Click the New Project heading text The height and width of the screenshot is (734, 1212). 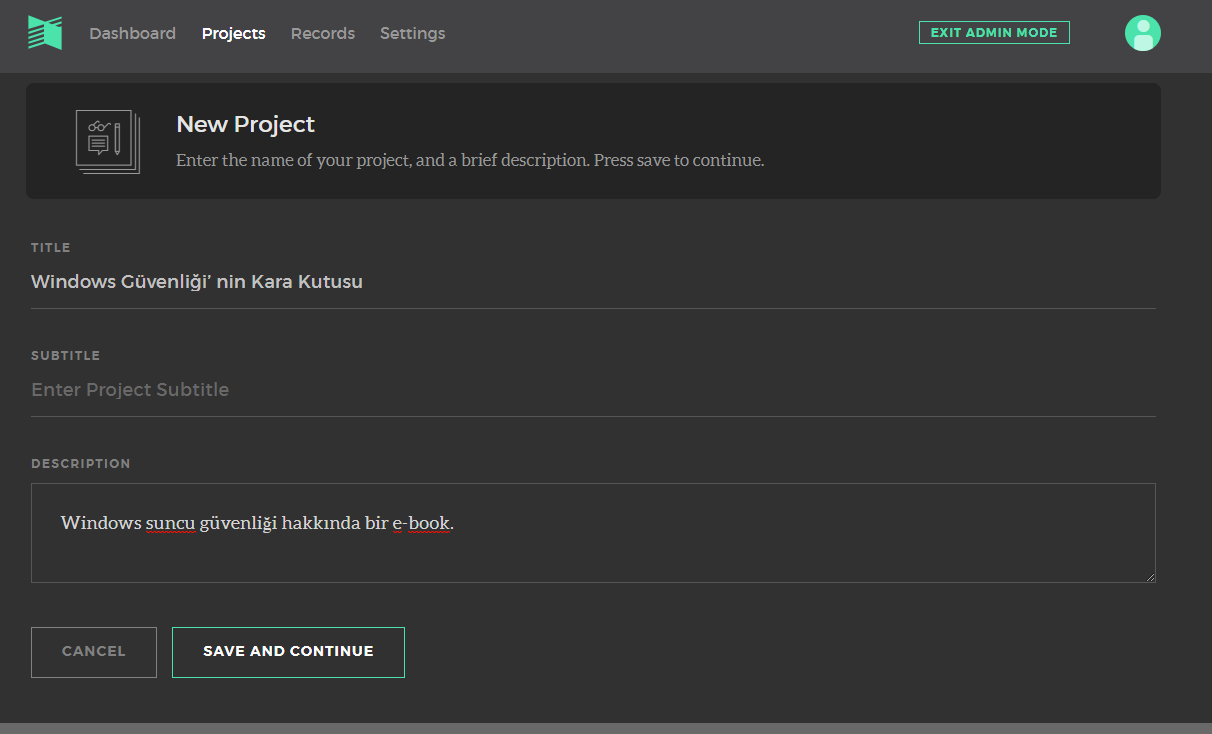pos(246,125)
